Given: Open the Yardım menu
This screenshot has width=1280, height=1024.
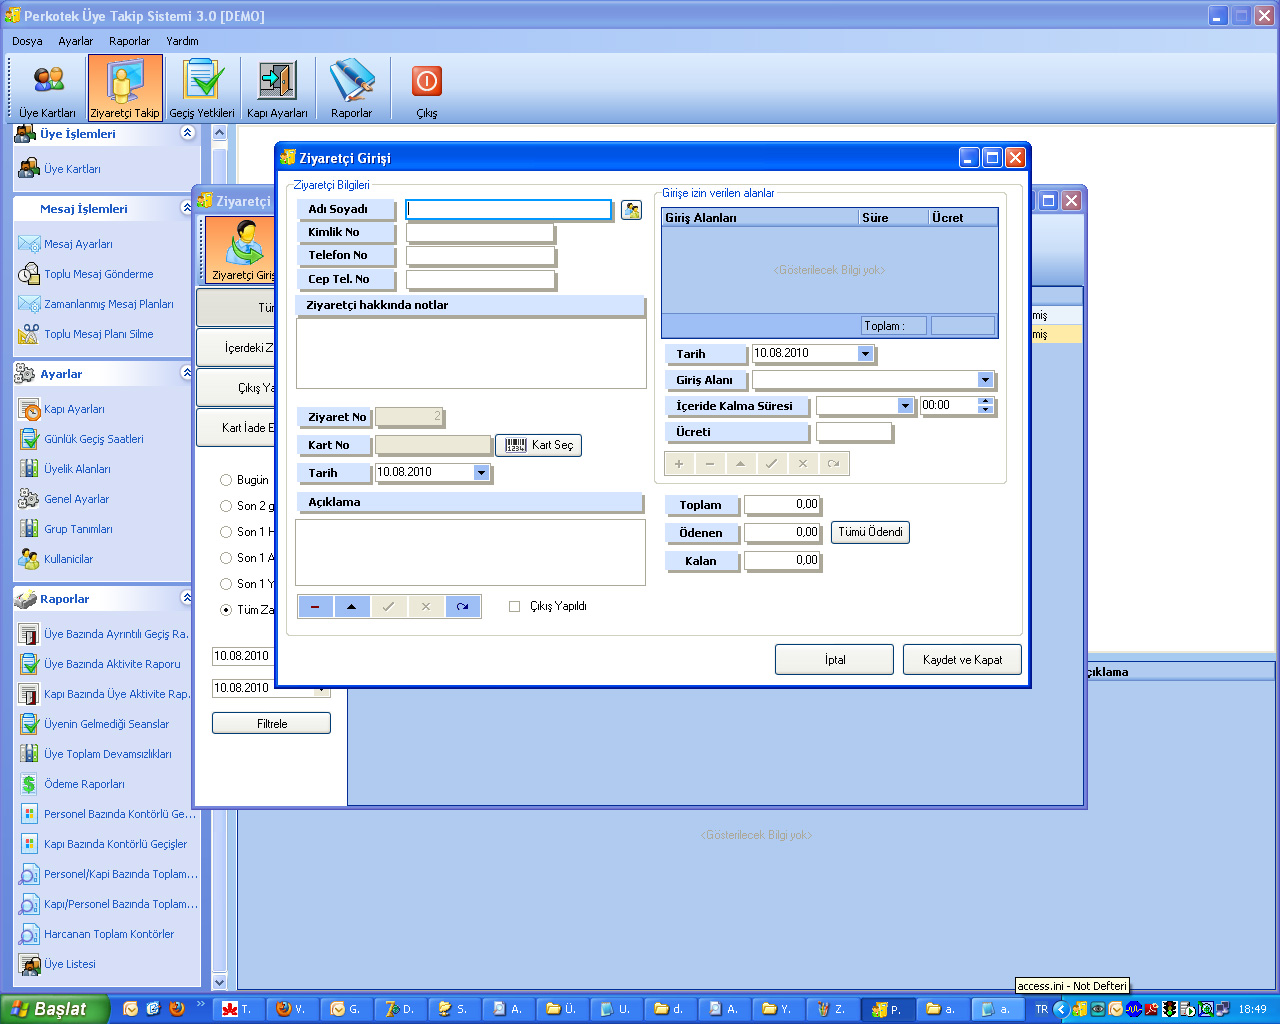Looking at the screenshot, I should point(182,41).
